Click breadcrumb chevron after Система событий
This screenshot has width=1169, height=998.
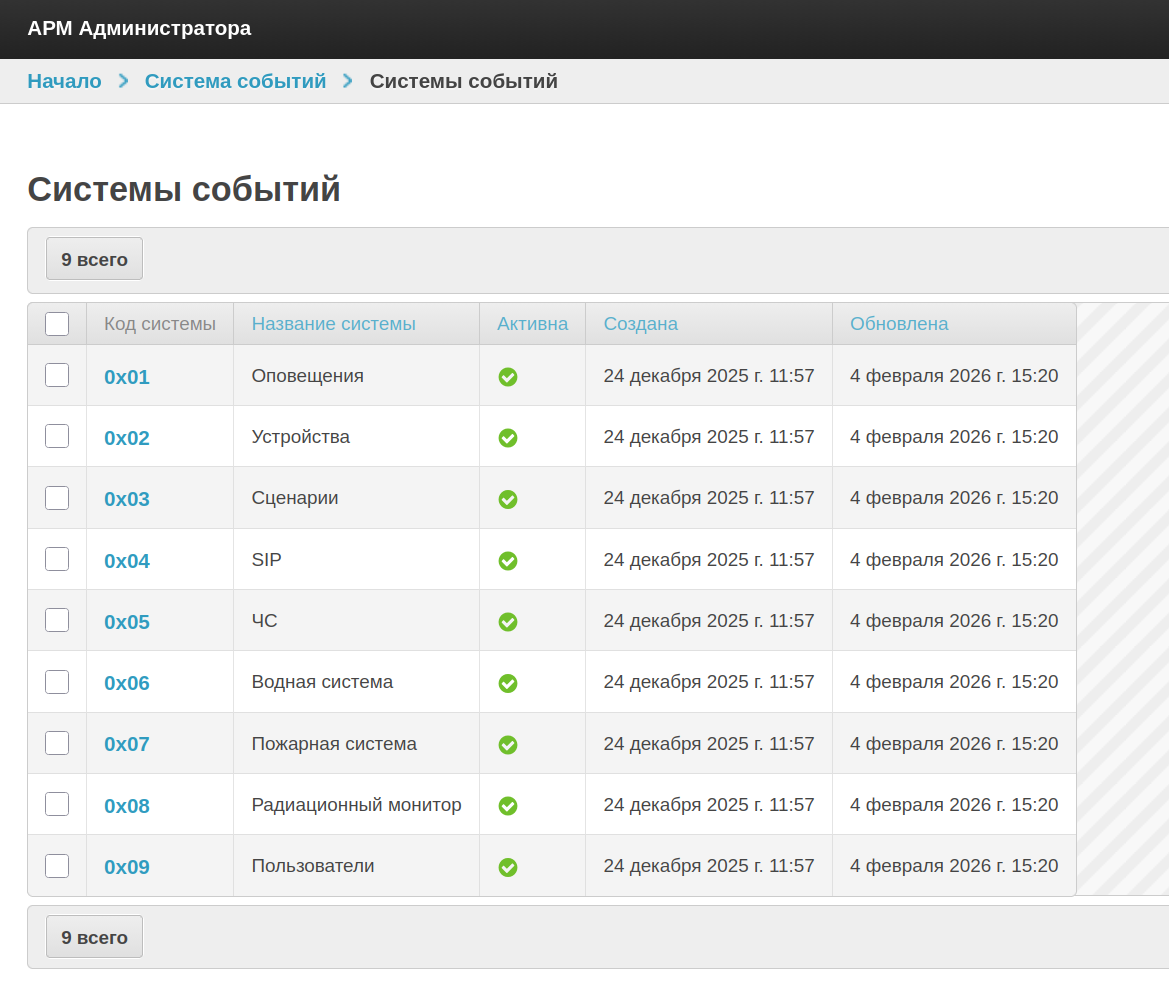(x=347, y=80)
